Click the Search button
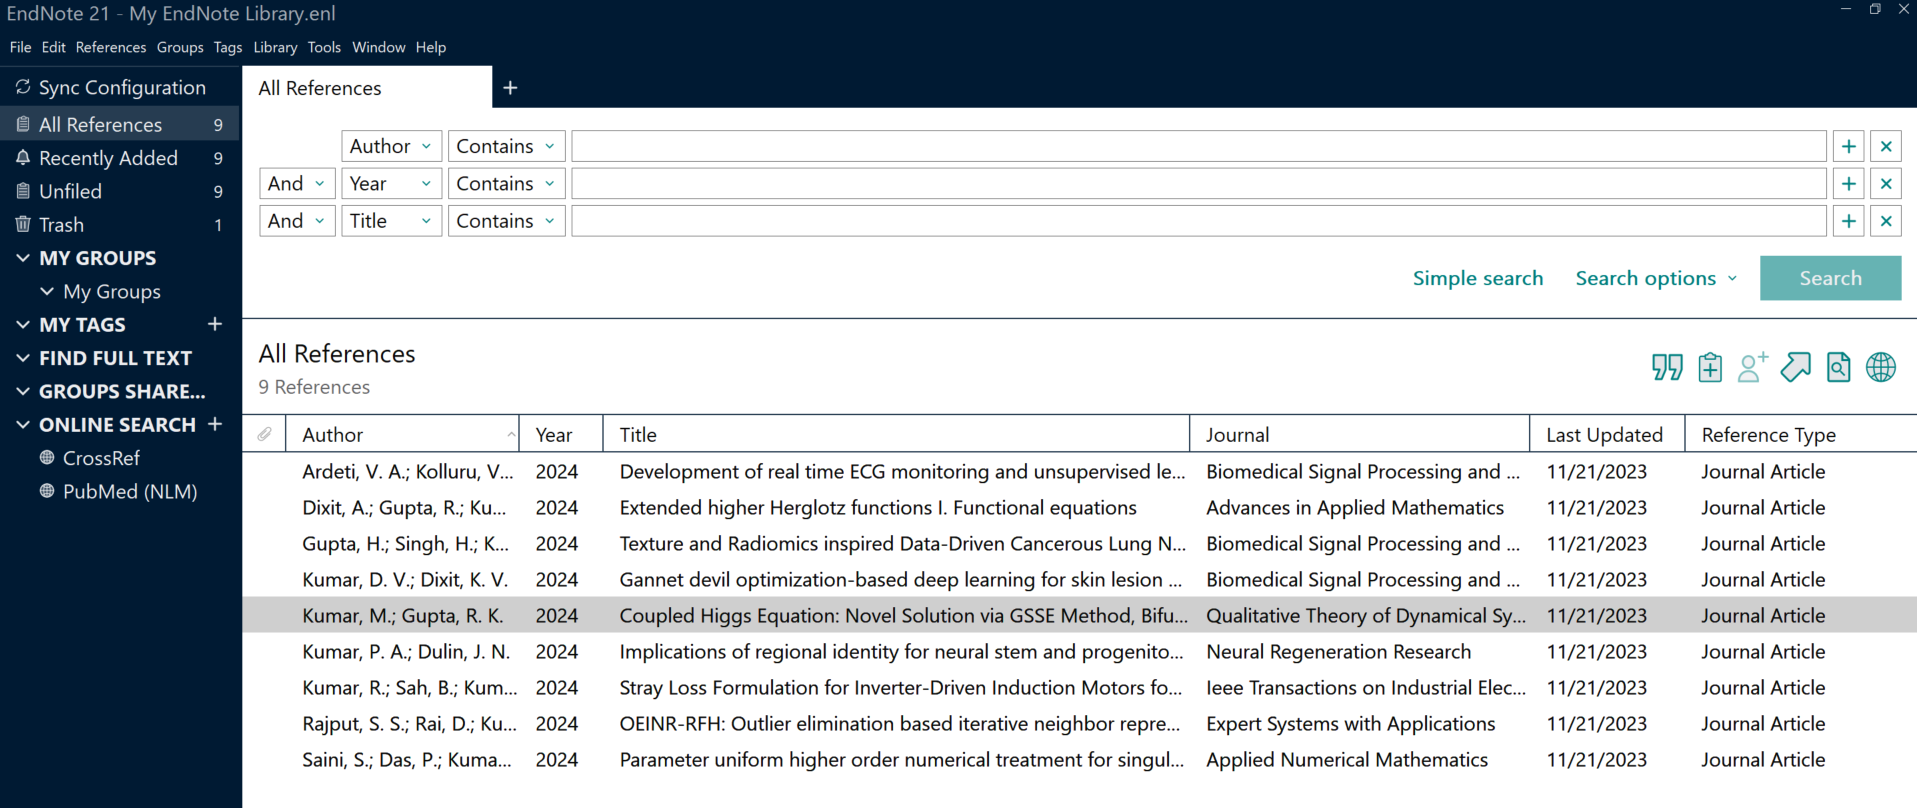The height and width of the screenshot is (808, 1917). pos(1830,278)
